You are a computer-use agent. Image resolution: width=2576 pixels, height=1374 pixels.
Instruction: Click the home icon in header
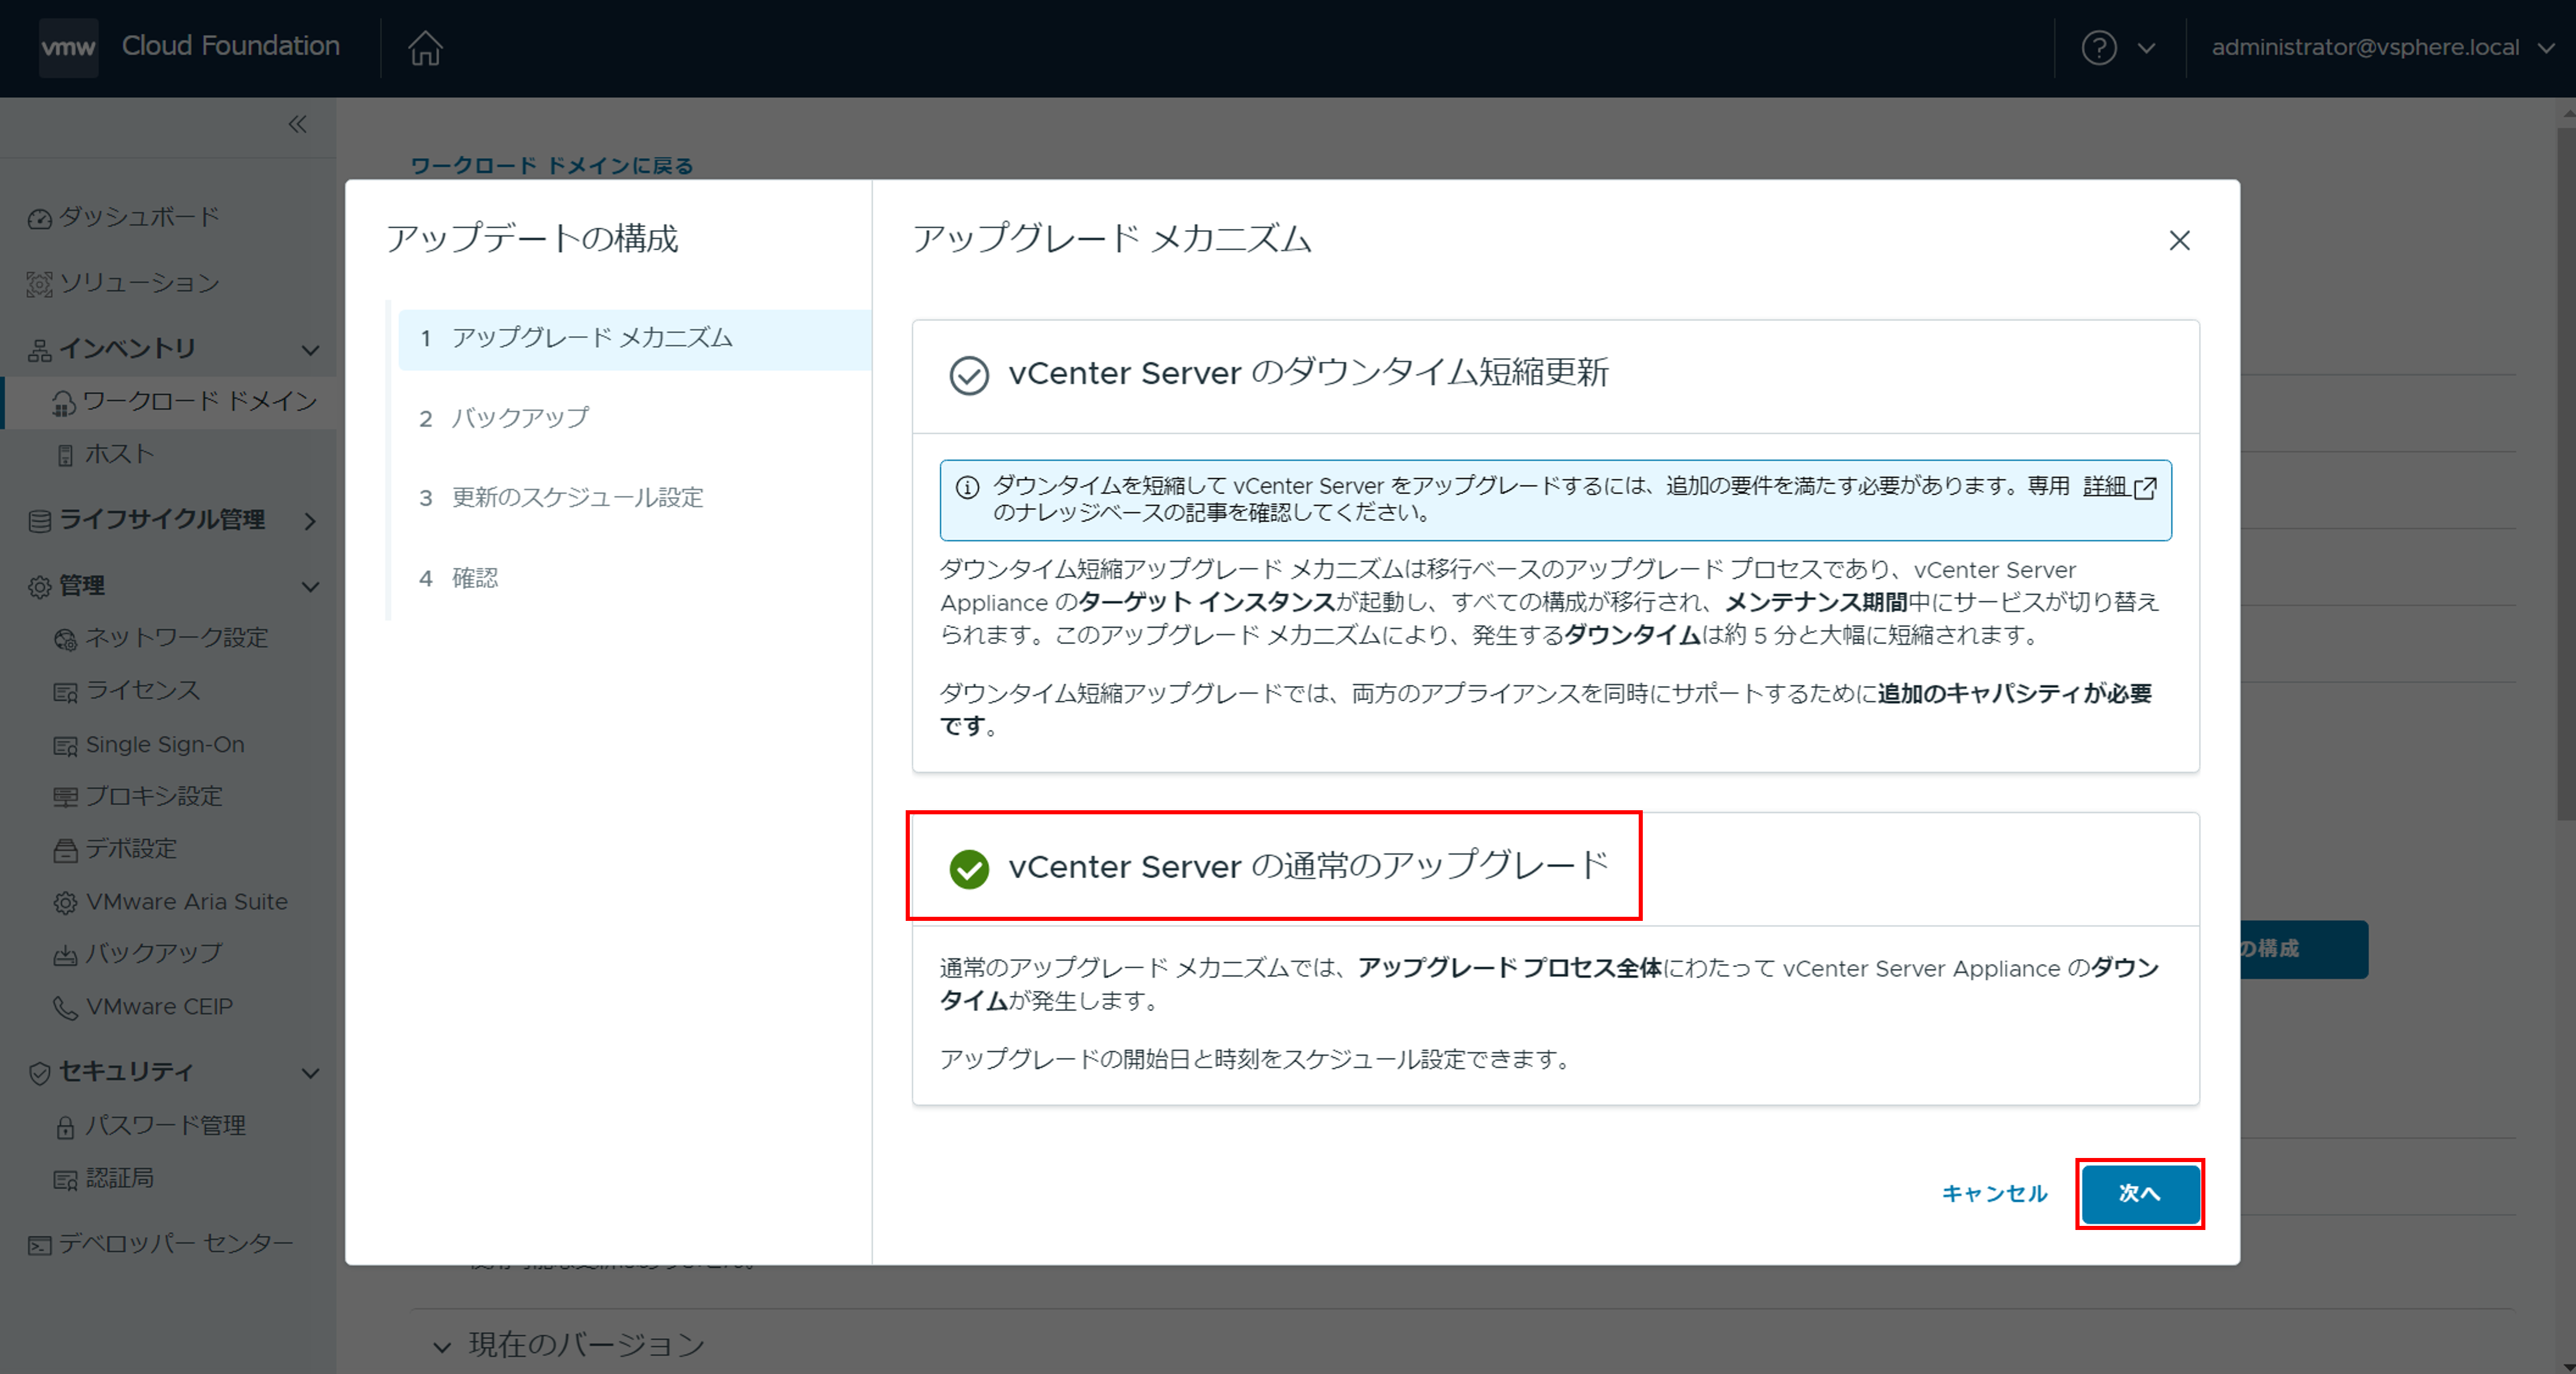425,47
